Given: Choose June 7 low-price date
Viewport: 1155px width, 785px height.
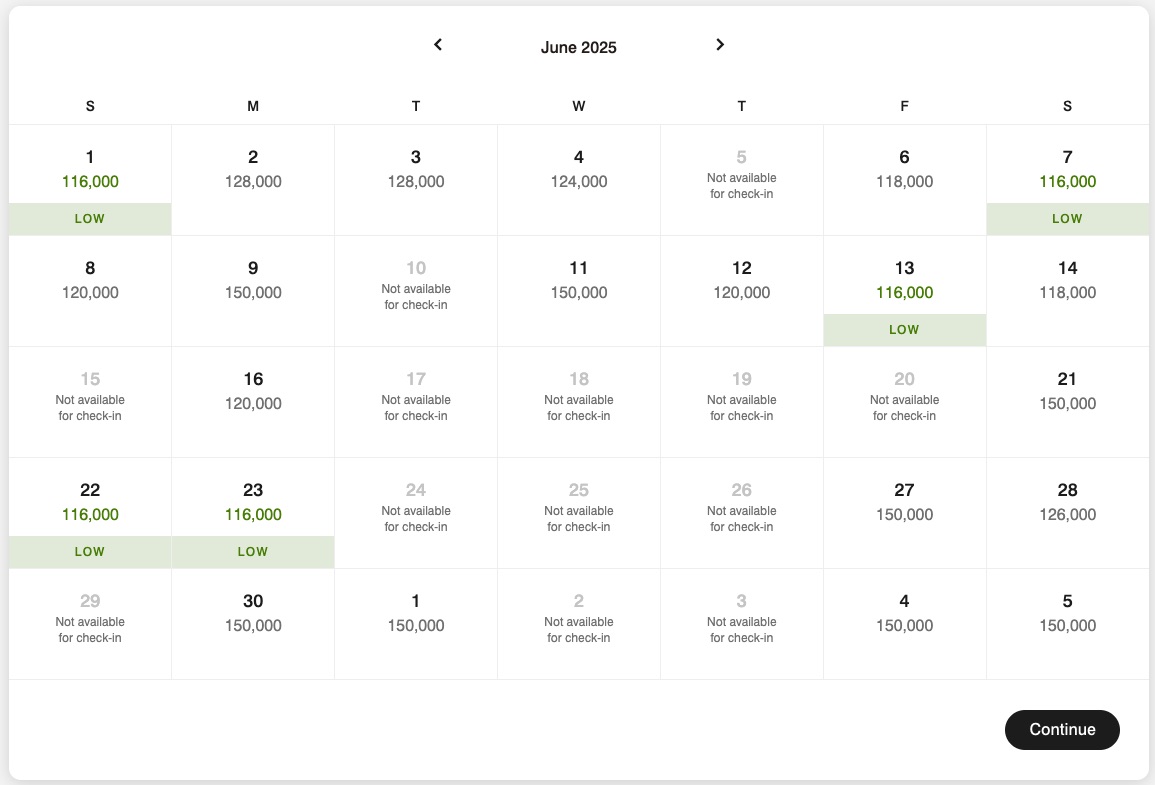Looking at the screenshot, I should (x=1067, y=180).
